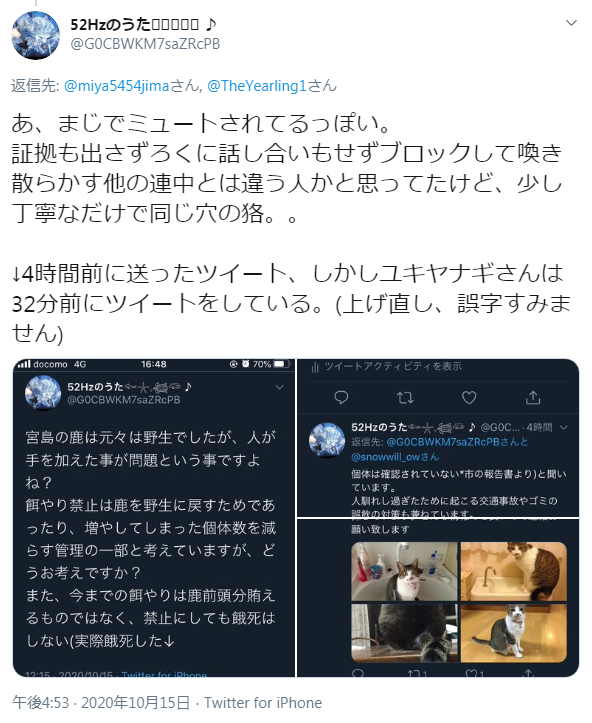Open the 52Hz profile avatar at top
This screenshot has width=592, height=723.
[x=36, y=36]
